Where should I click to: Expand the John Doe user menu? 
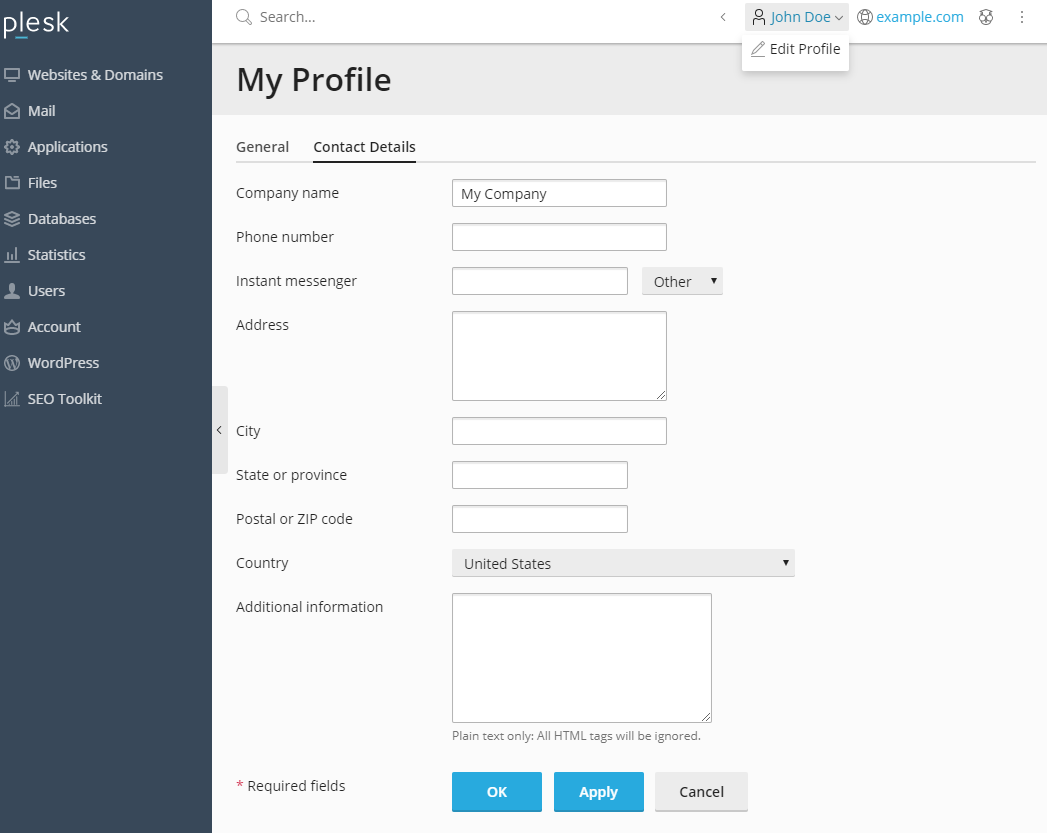797,17
